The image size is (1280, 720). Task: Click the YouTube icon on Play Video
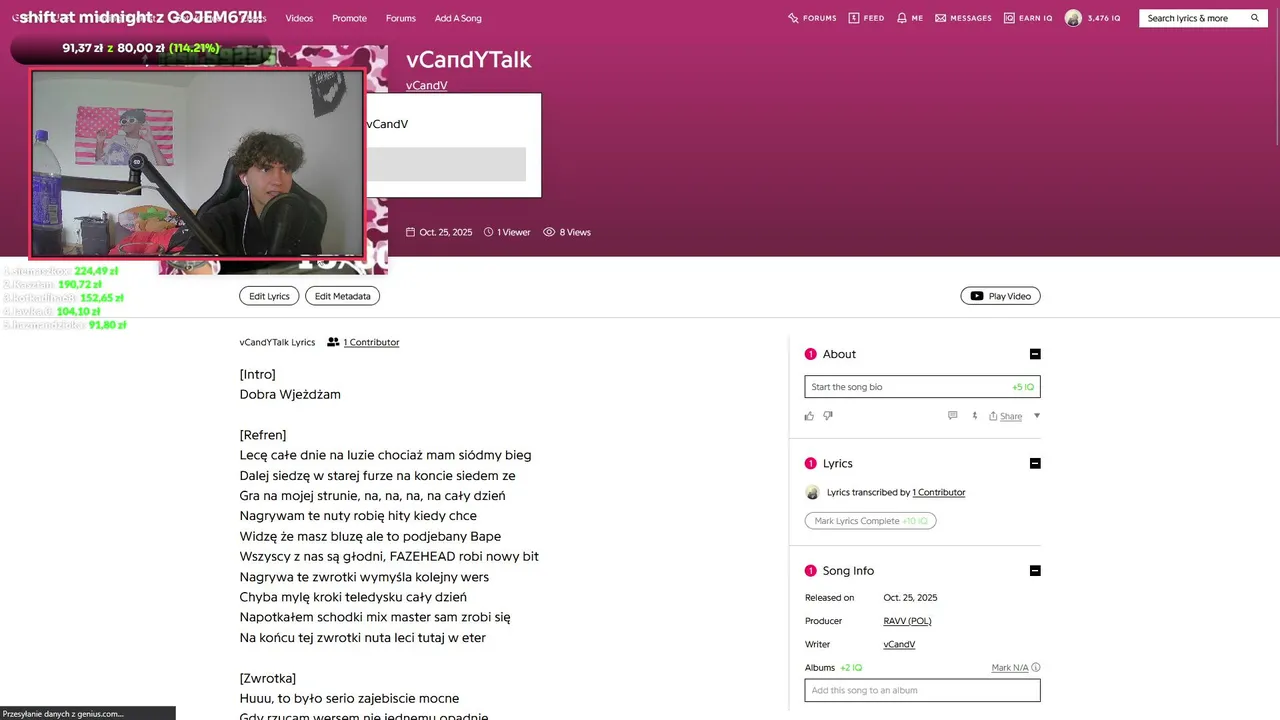tap(977, 296)
